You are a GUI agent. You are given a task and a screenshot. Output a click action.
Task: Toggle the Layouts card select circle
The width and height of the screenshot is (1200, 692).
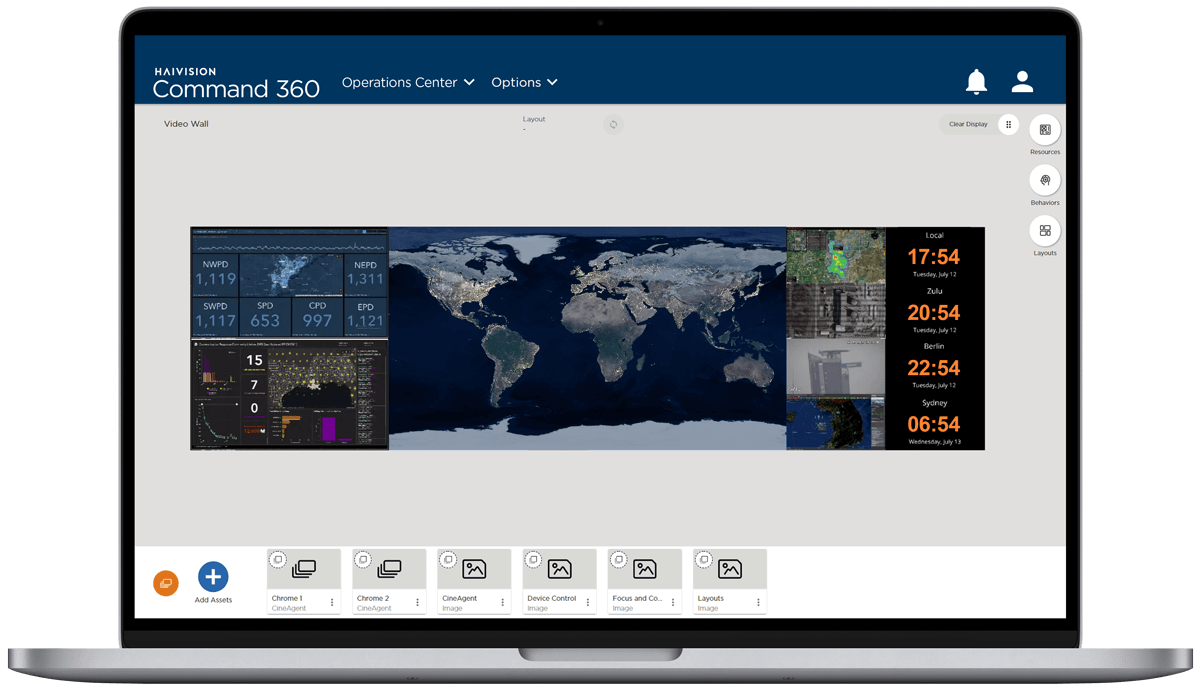[704, 560]
